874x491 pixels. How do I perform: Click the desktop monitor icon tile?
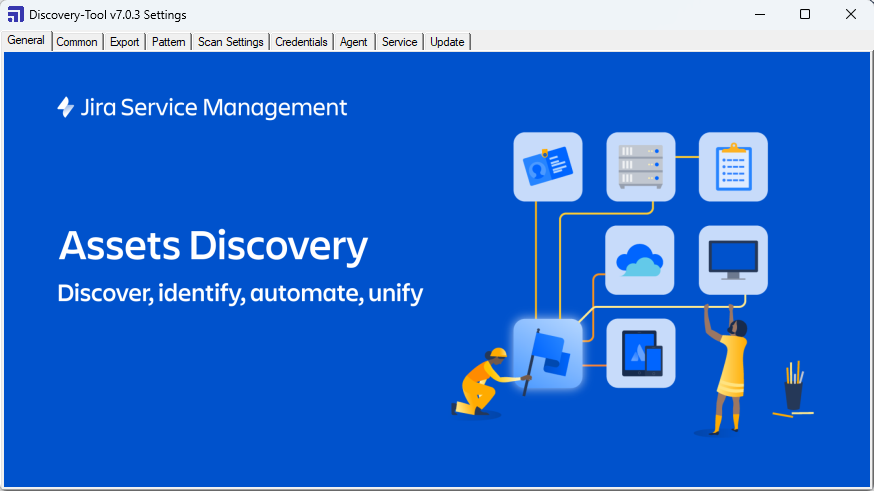pos(733,259)
